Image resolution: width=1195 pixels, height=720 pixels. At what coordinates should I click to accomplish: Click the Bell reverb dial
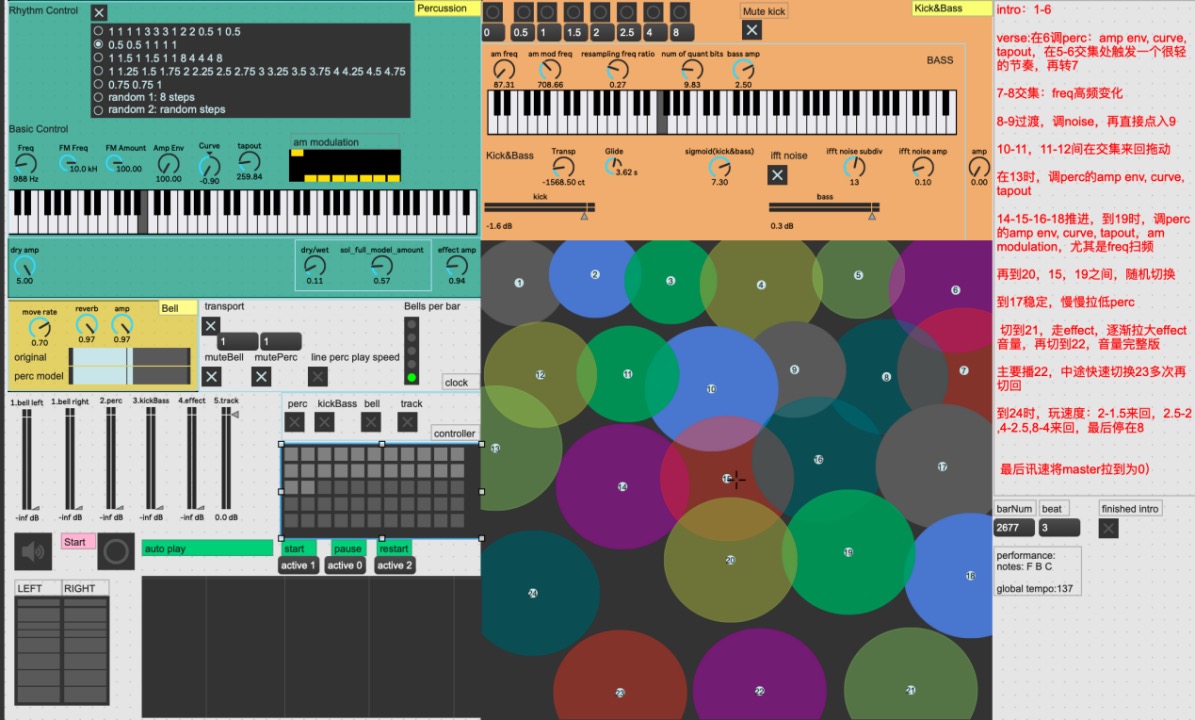click(86, 325)
